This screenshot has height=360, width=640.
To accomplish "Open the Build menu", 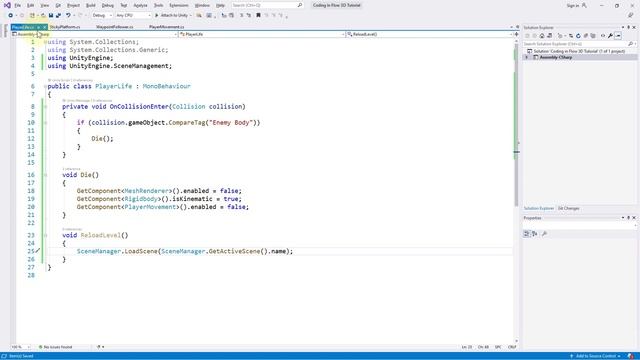I will point(91,5).
